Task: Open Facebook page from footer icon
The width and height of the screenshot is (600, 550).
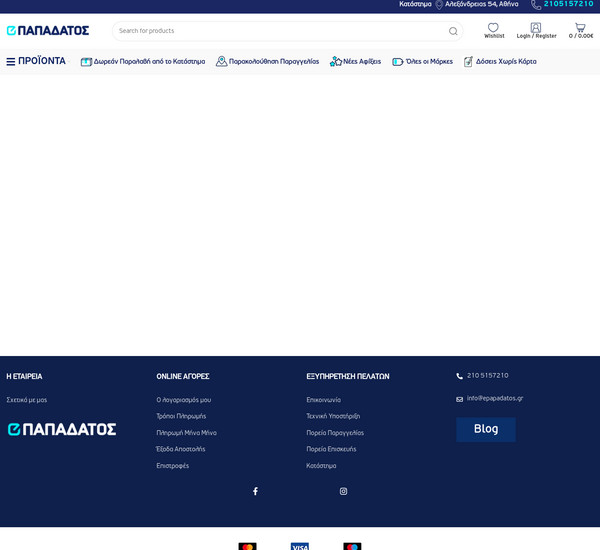Action: pyautogui.click(x=255, y=491)
